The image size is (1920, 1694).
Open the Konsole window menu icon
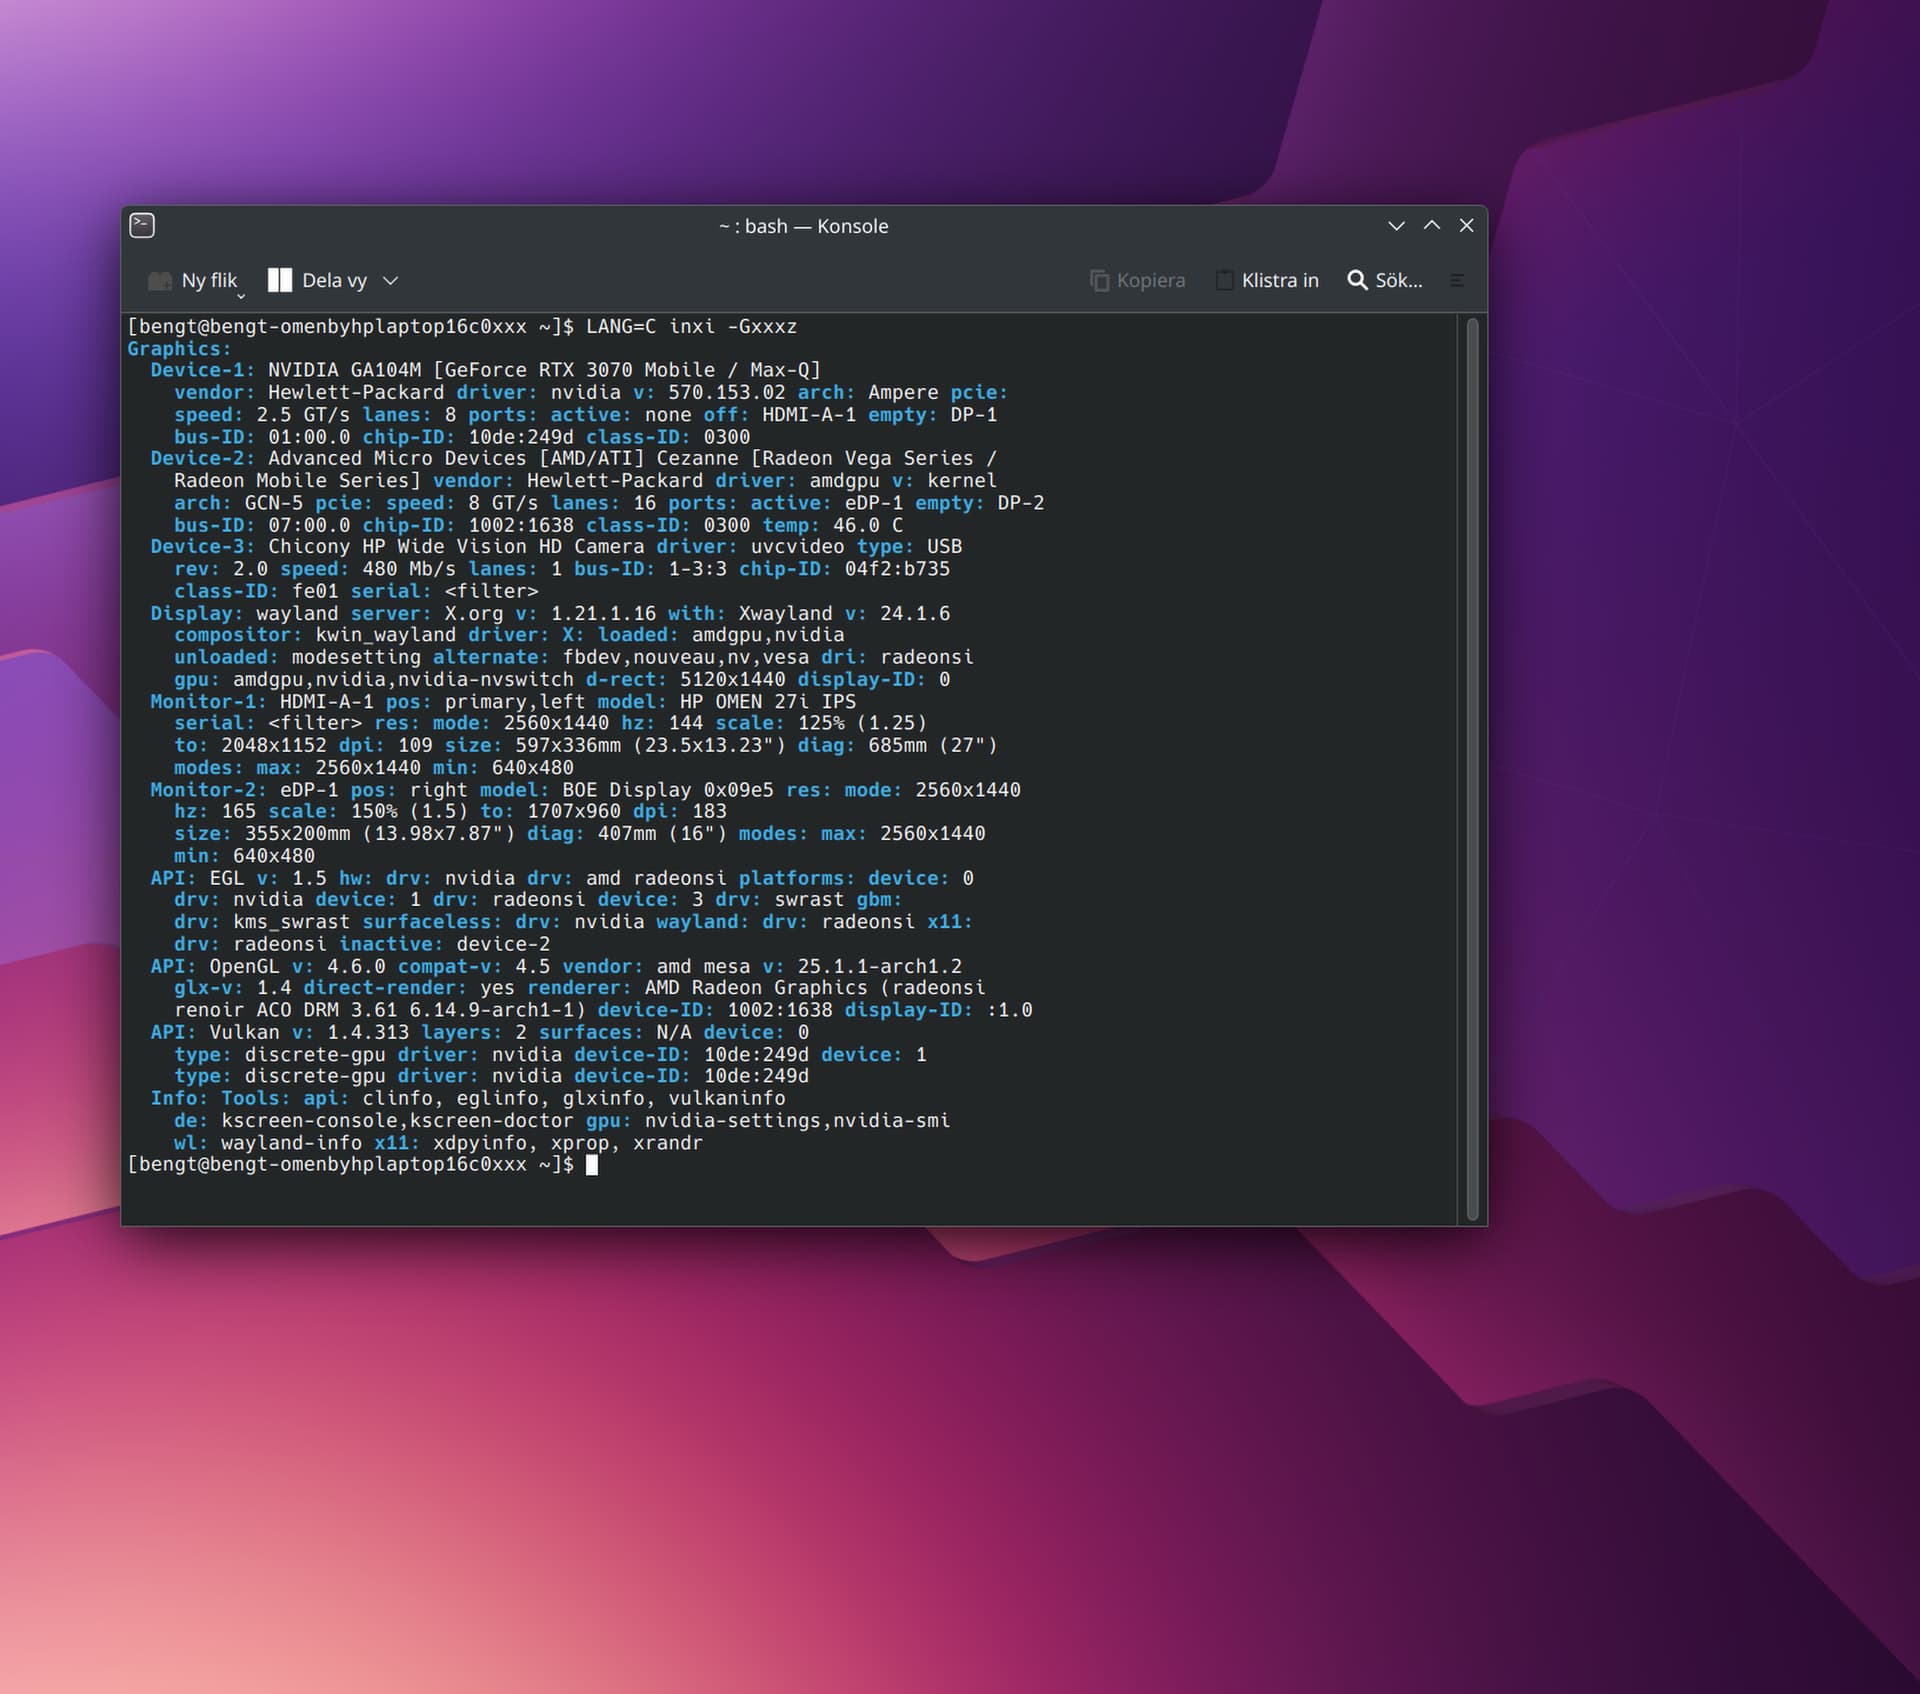pos(142,226)
